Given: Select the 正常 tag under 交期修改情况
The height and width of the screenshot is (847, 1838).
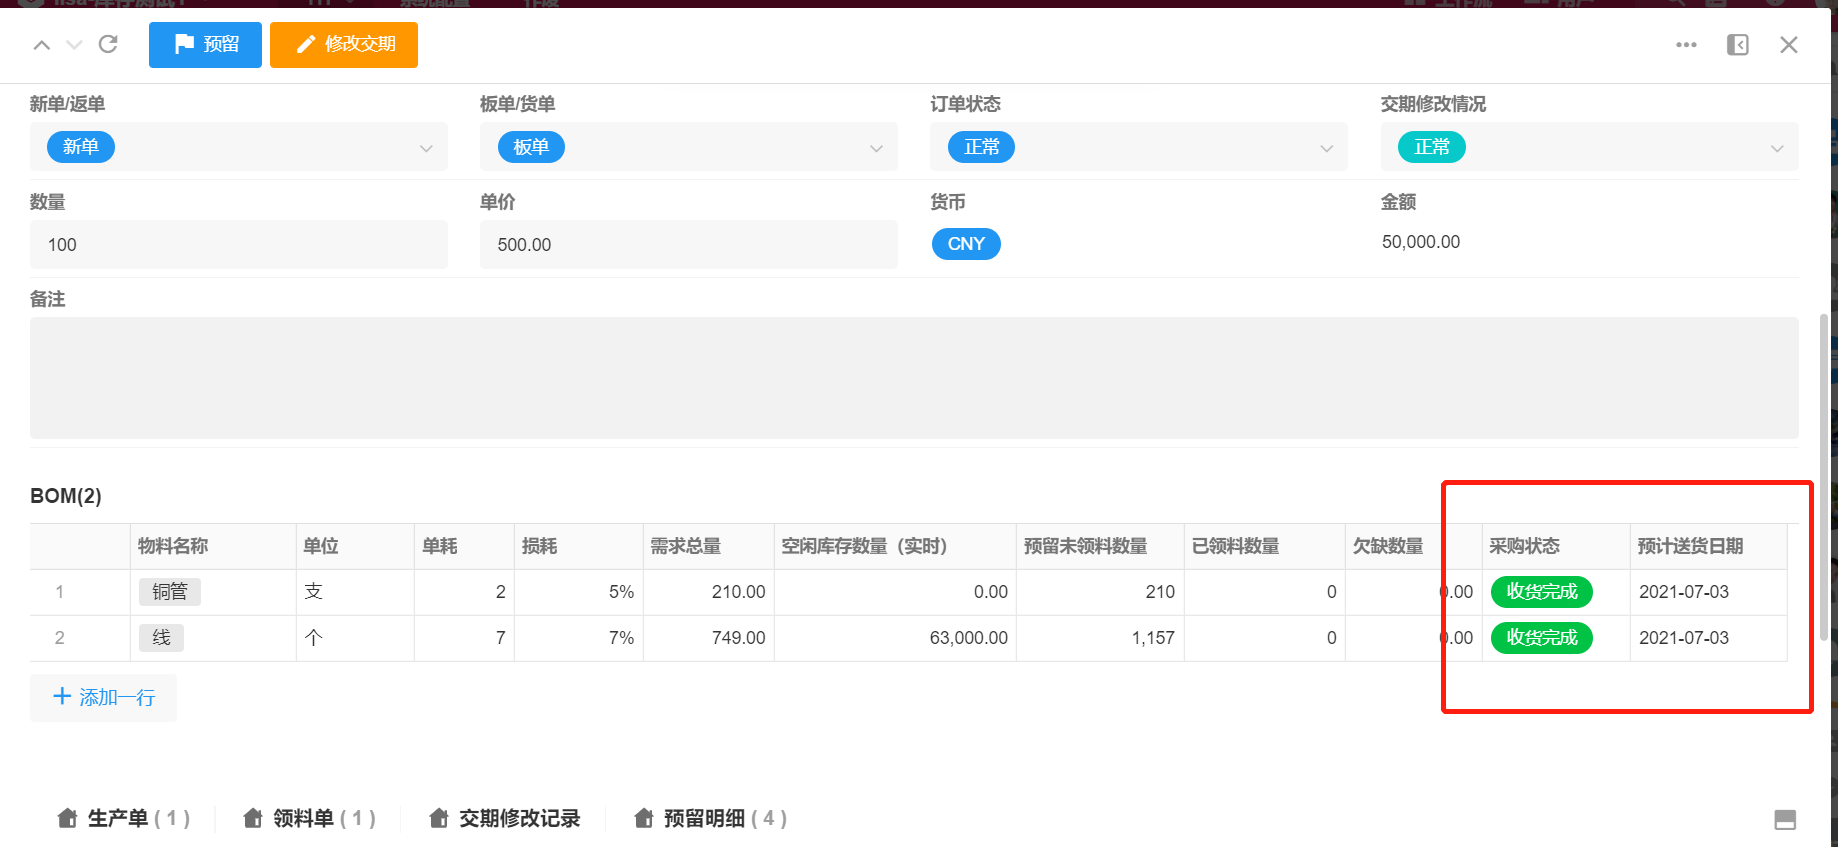Looking at the screenshot, I should 1432,147.
